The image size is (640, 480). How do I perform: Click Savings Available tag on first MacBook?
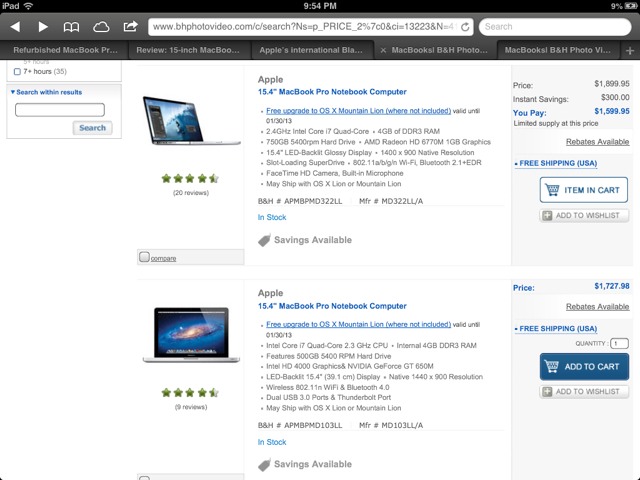pos(305,240)
